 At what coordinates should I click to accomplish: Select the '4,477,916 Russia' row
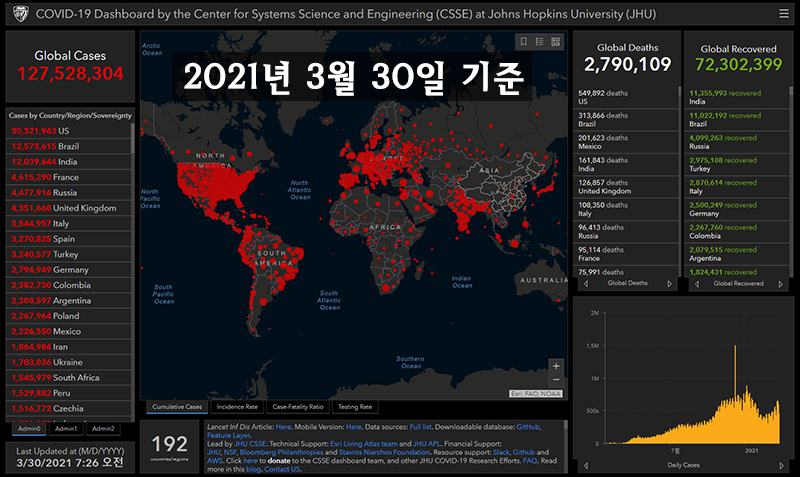(x=69, y=193)
